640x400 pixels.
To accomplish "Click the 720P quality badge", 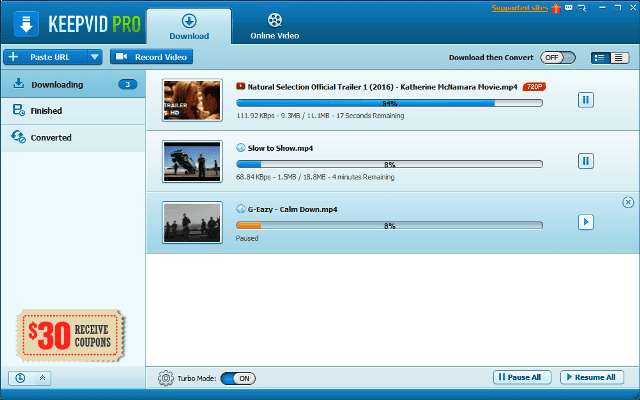I will pyautogui.click(x=534, y=87).
